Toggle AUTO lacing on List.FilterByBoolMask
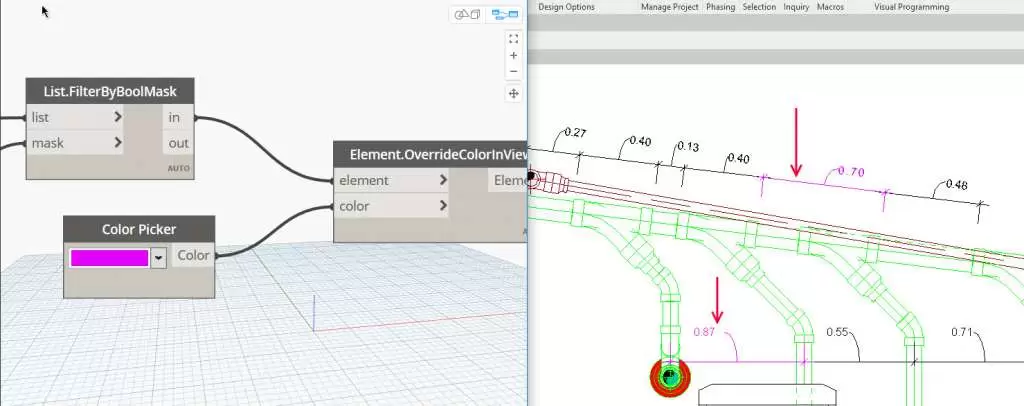Viewport: 1024px width, 406px height. point(179,169)
